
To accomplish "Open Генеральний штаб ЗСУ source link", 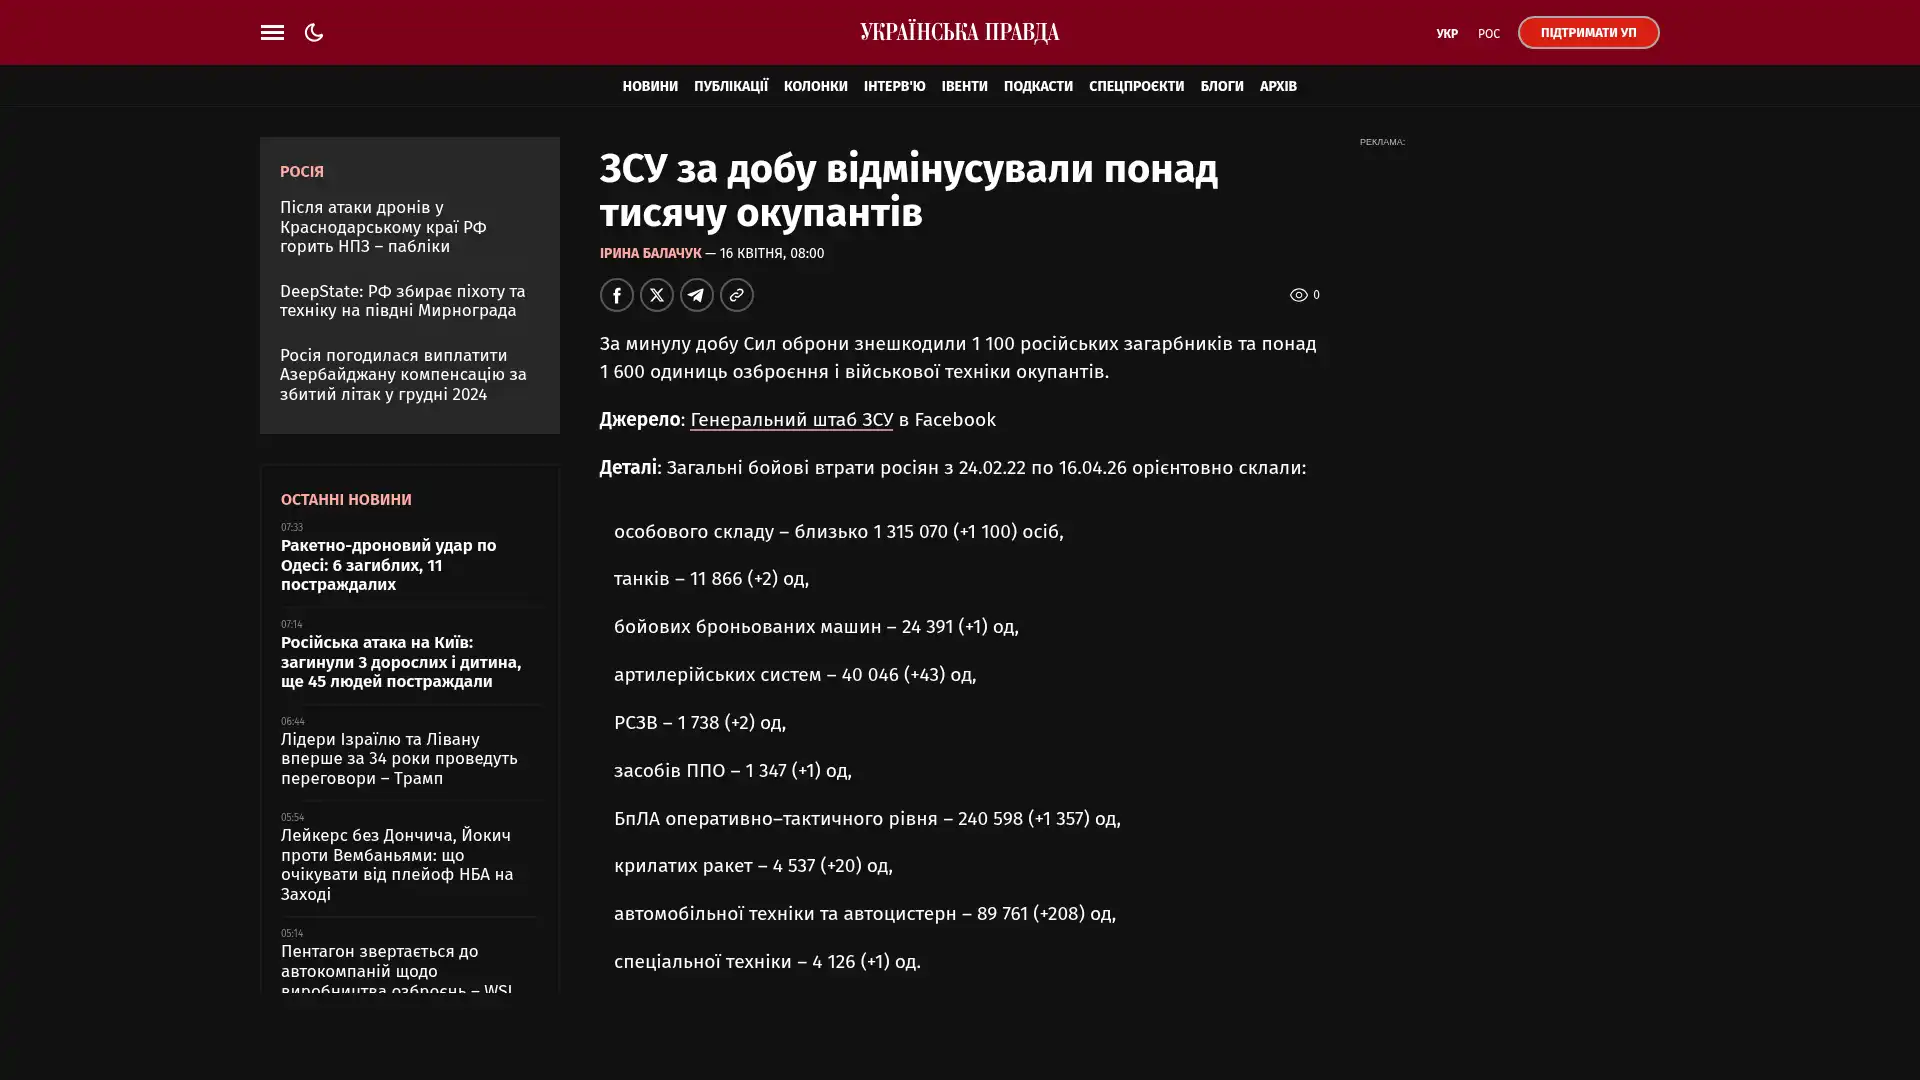I will [791, 420].
